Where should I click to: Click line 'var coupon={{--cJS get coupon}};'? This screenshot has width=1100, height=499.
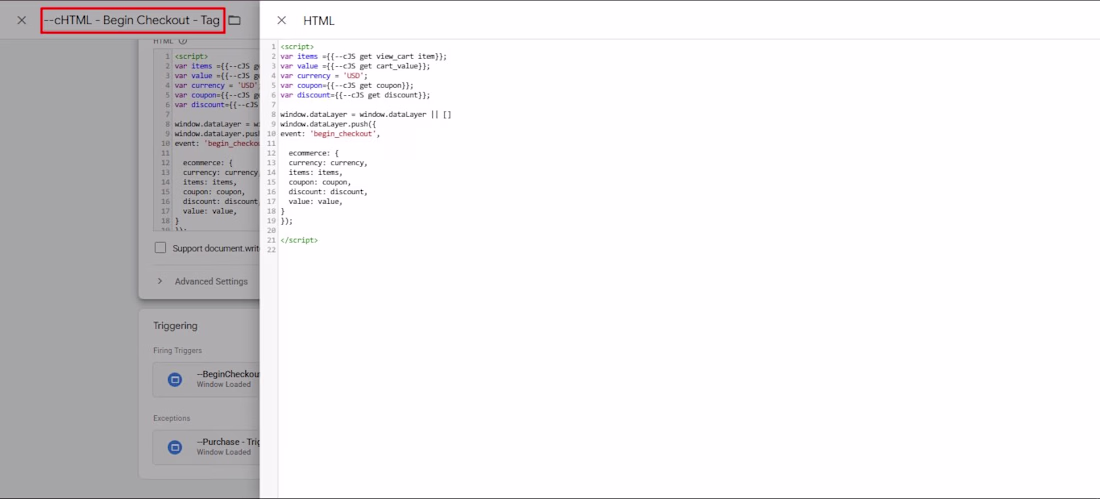click(x=347, y=85)
